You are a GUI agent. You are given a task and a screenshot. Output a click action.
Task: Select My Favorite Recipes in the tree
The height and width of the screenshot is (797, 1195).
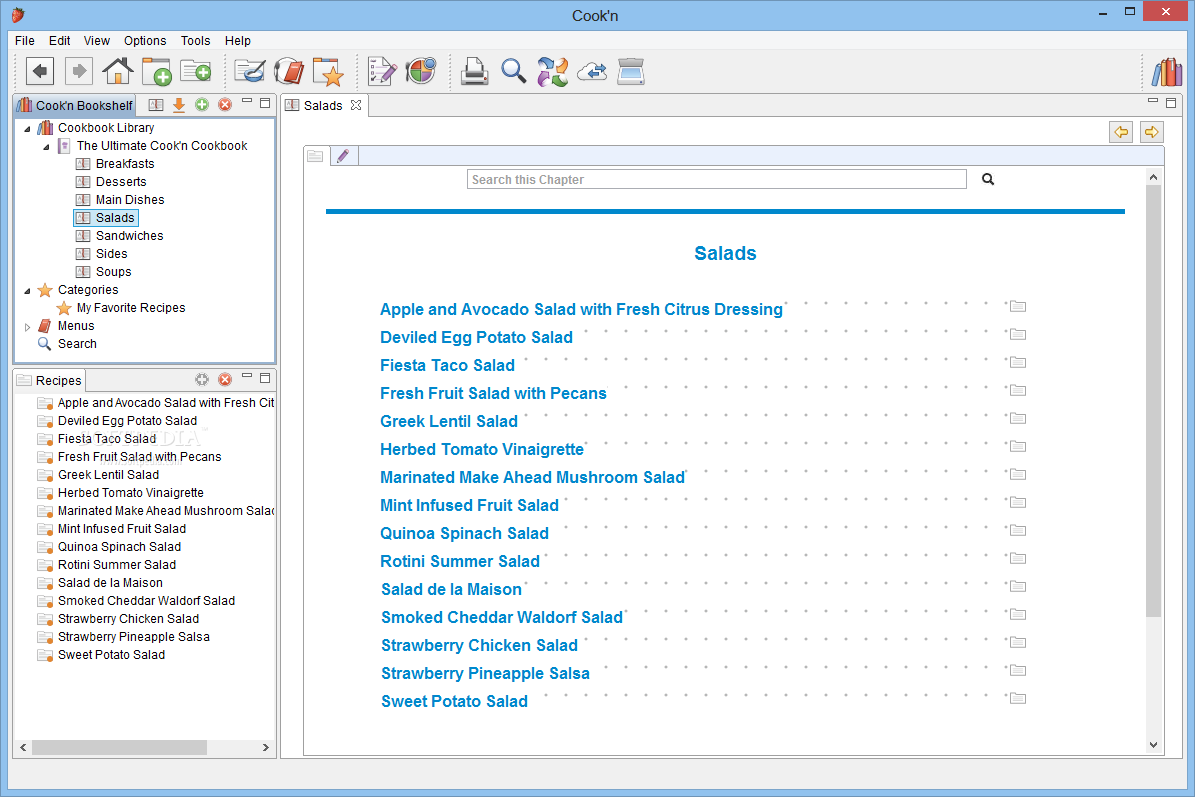(x=131, y=308)
